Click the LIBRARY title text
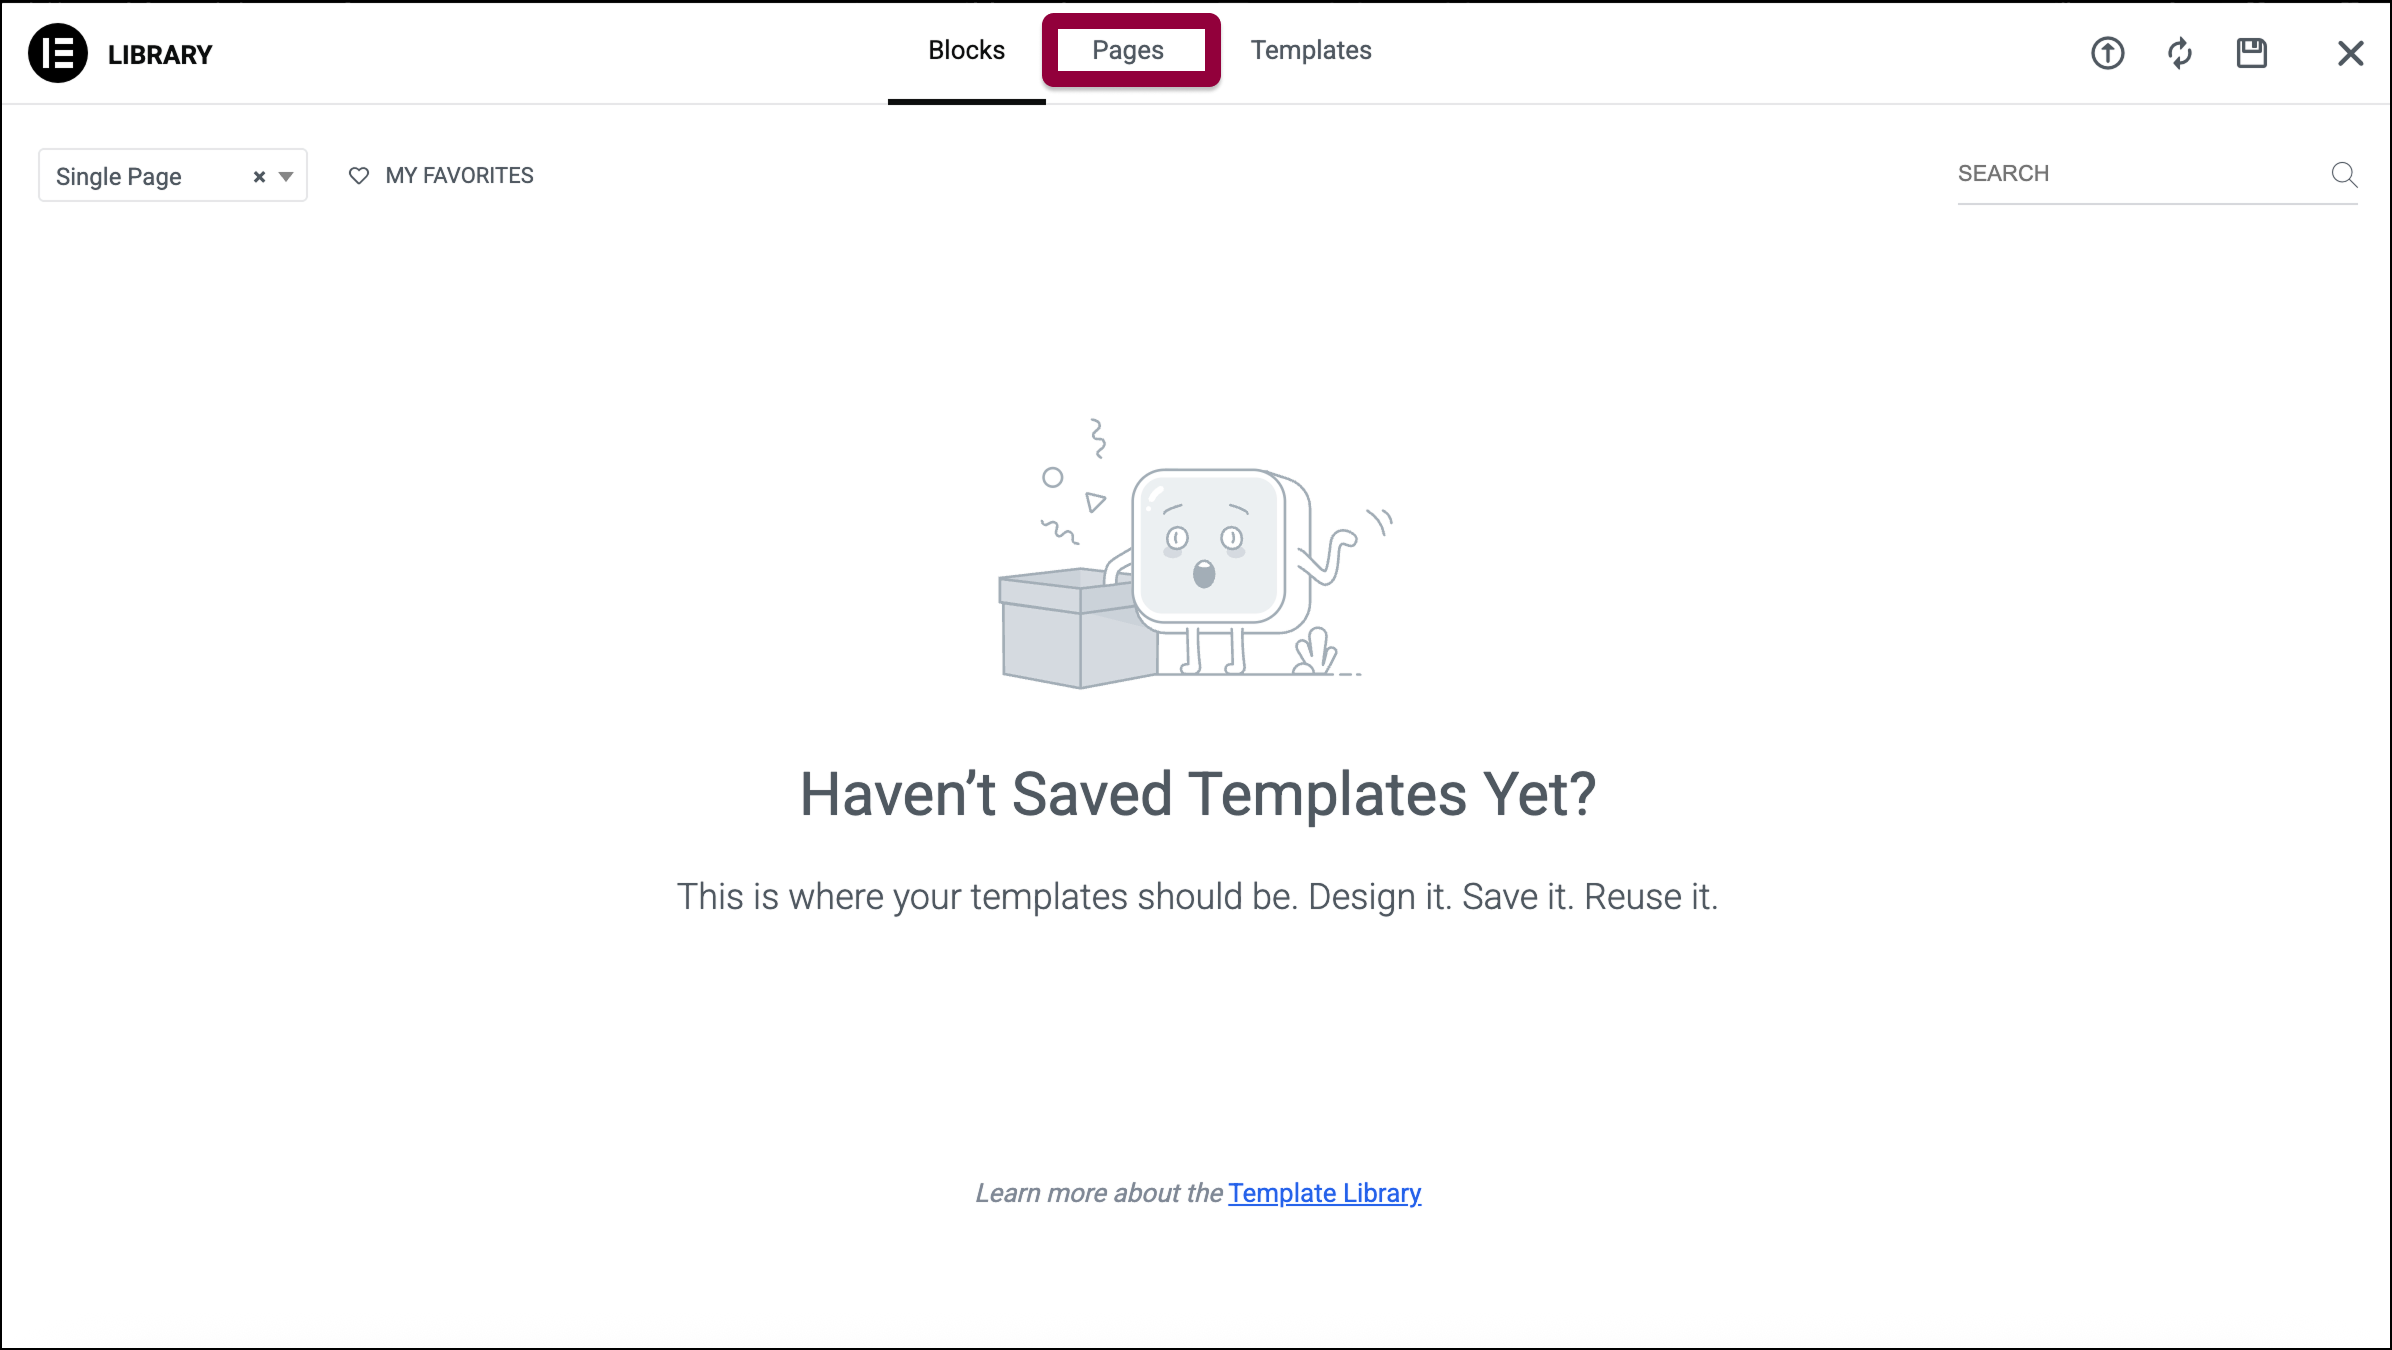The image size is (2392, 1350). pos(160,55)
